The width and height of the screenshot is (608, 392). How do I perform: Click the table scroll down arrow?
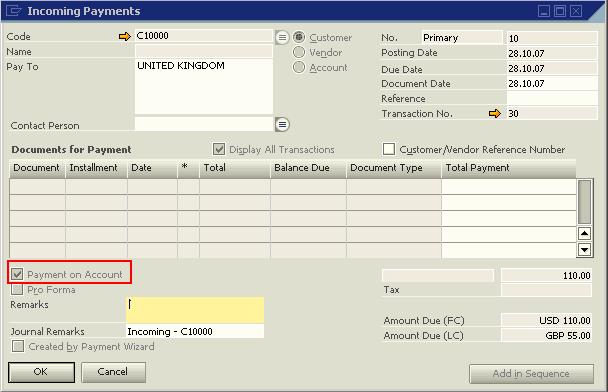(584, 249)
